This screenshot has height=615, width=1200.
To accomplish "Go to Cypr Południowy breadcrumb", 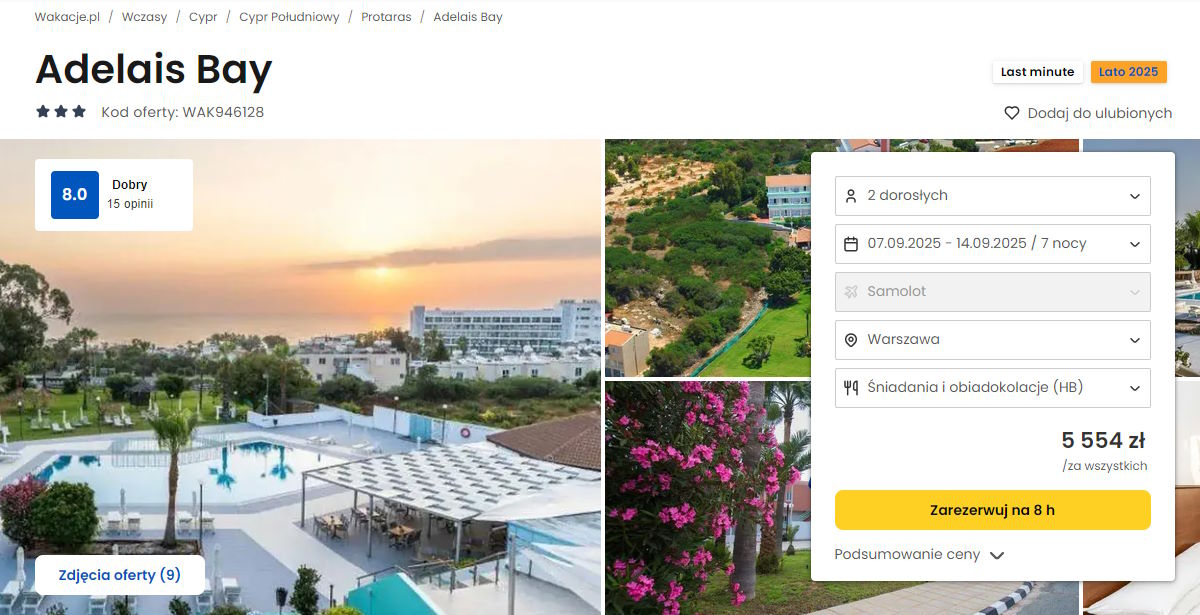I will coord(289,17).
